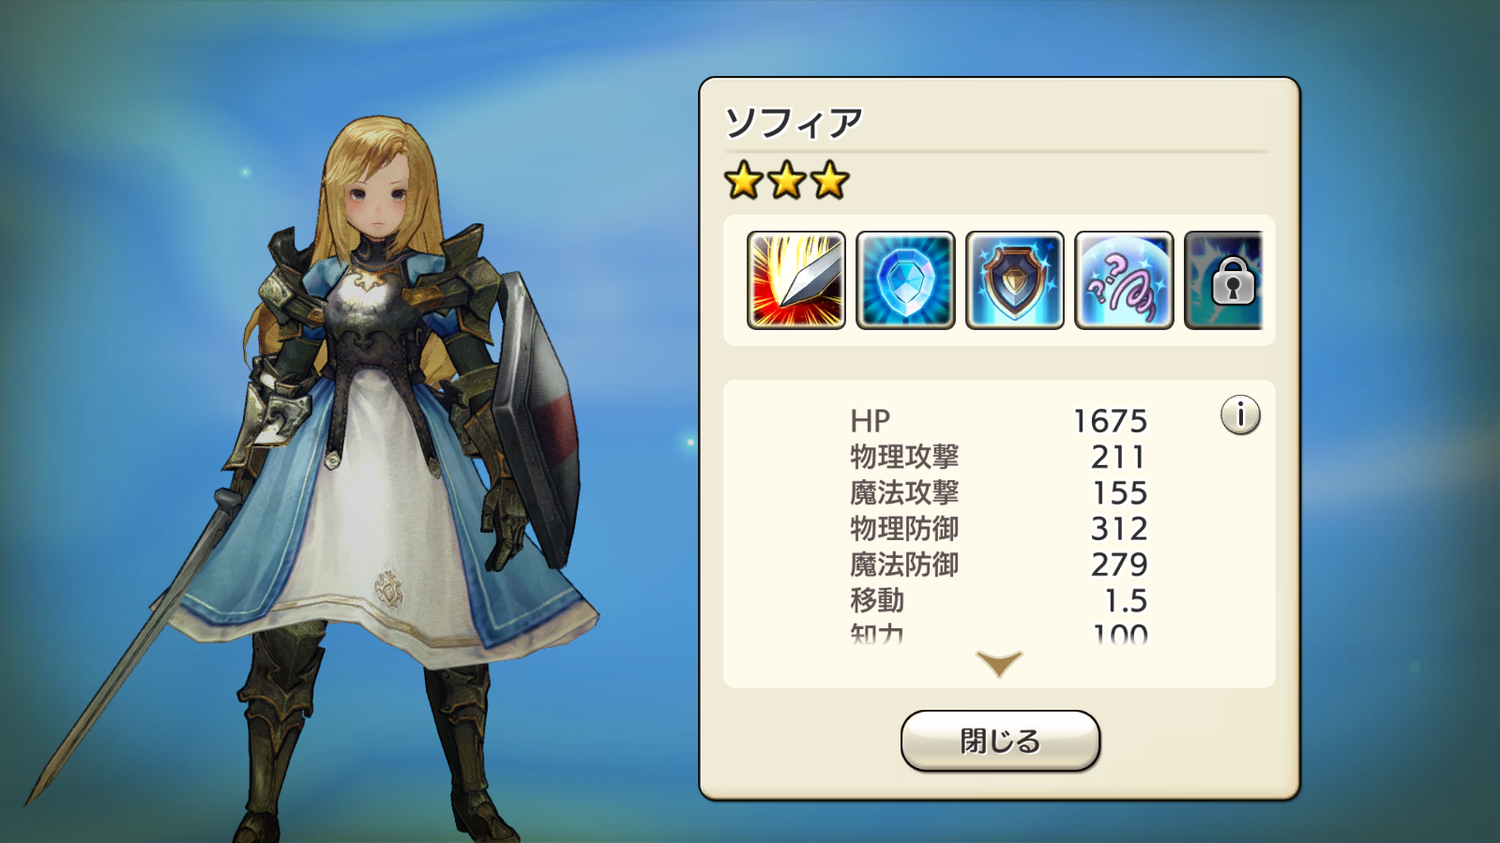
Task: Select the 物理防御 stat row
Action: pyautogui.click(x=999, y=529)
